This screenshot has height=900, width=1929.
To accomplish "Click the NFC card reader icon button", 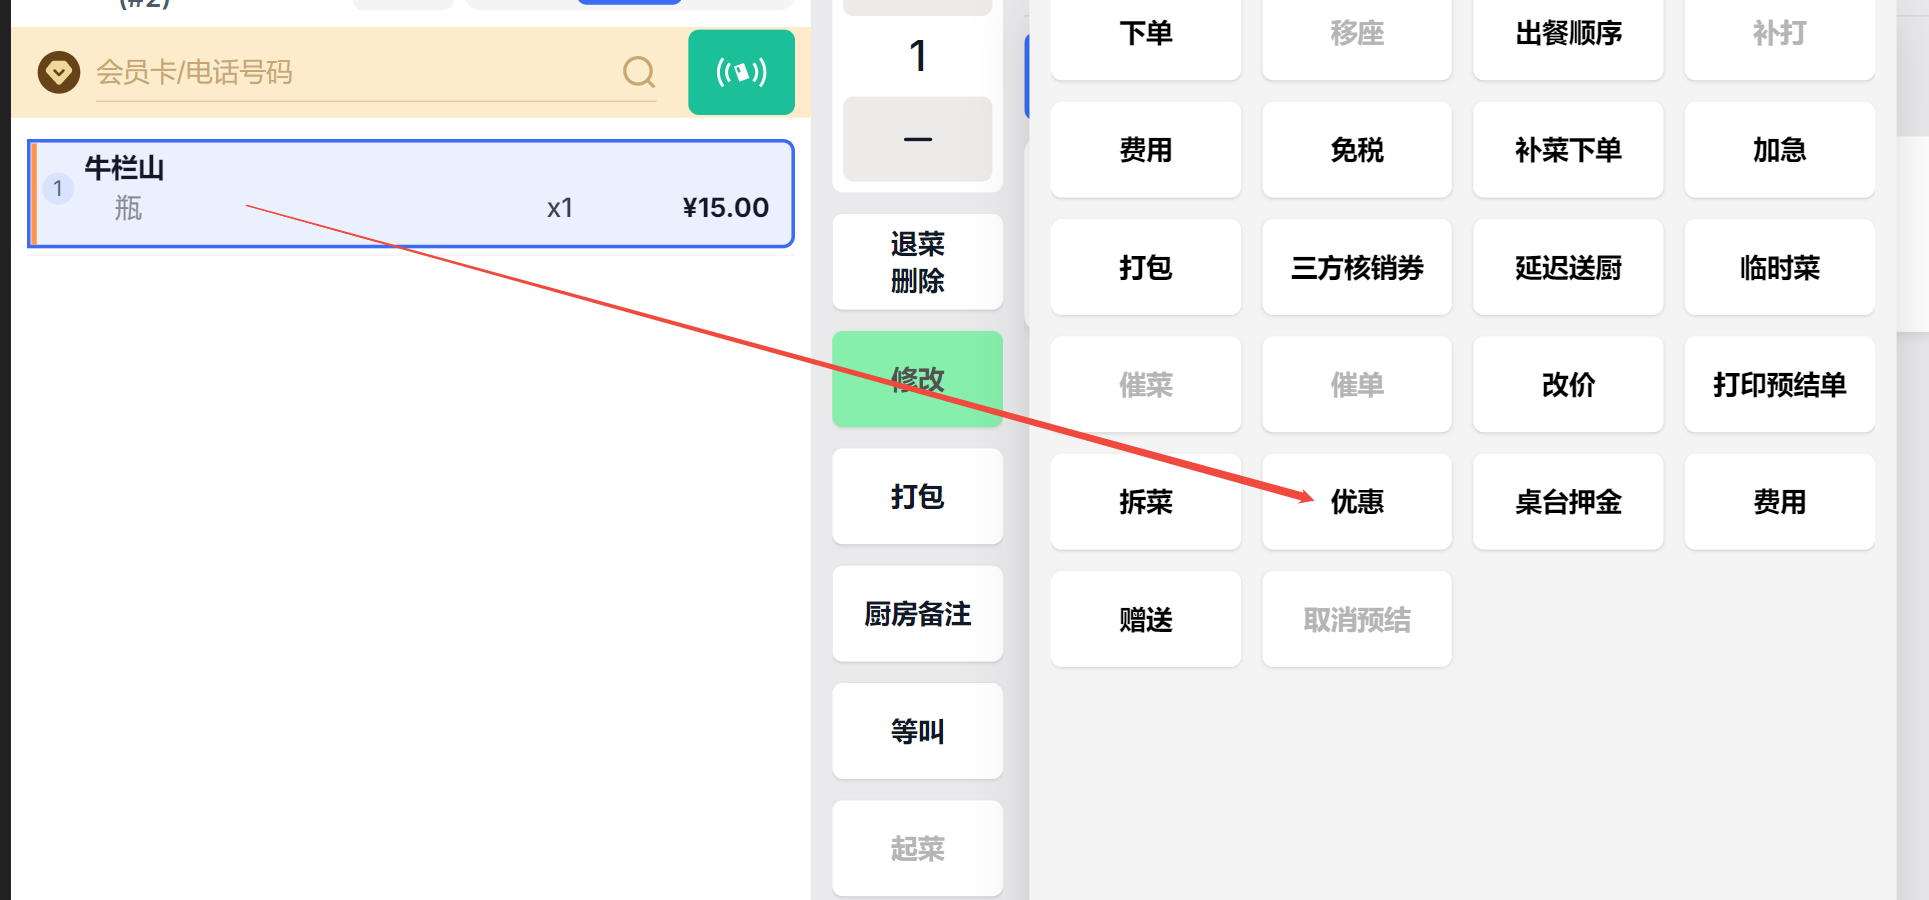I will pos(741,72).
